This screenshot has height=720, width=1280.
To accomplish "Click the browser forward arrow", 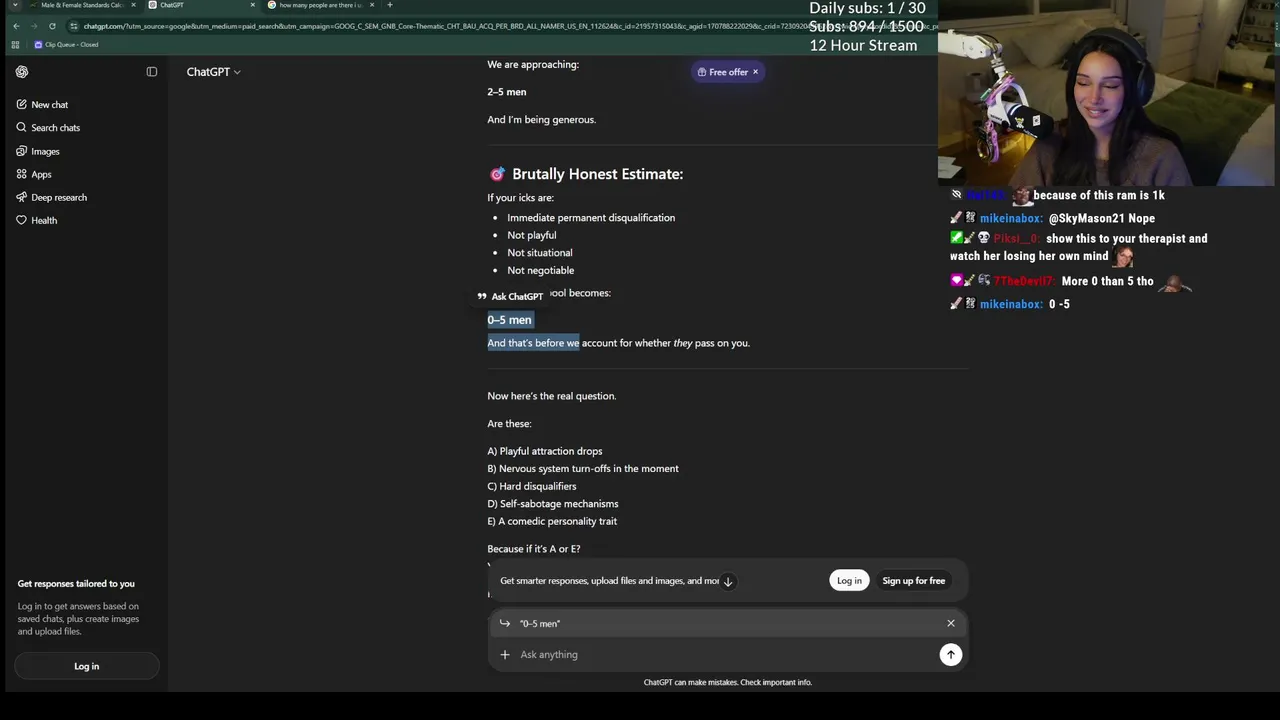I will pyautogui.click(x=36, y=26).
